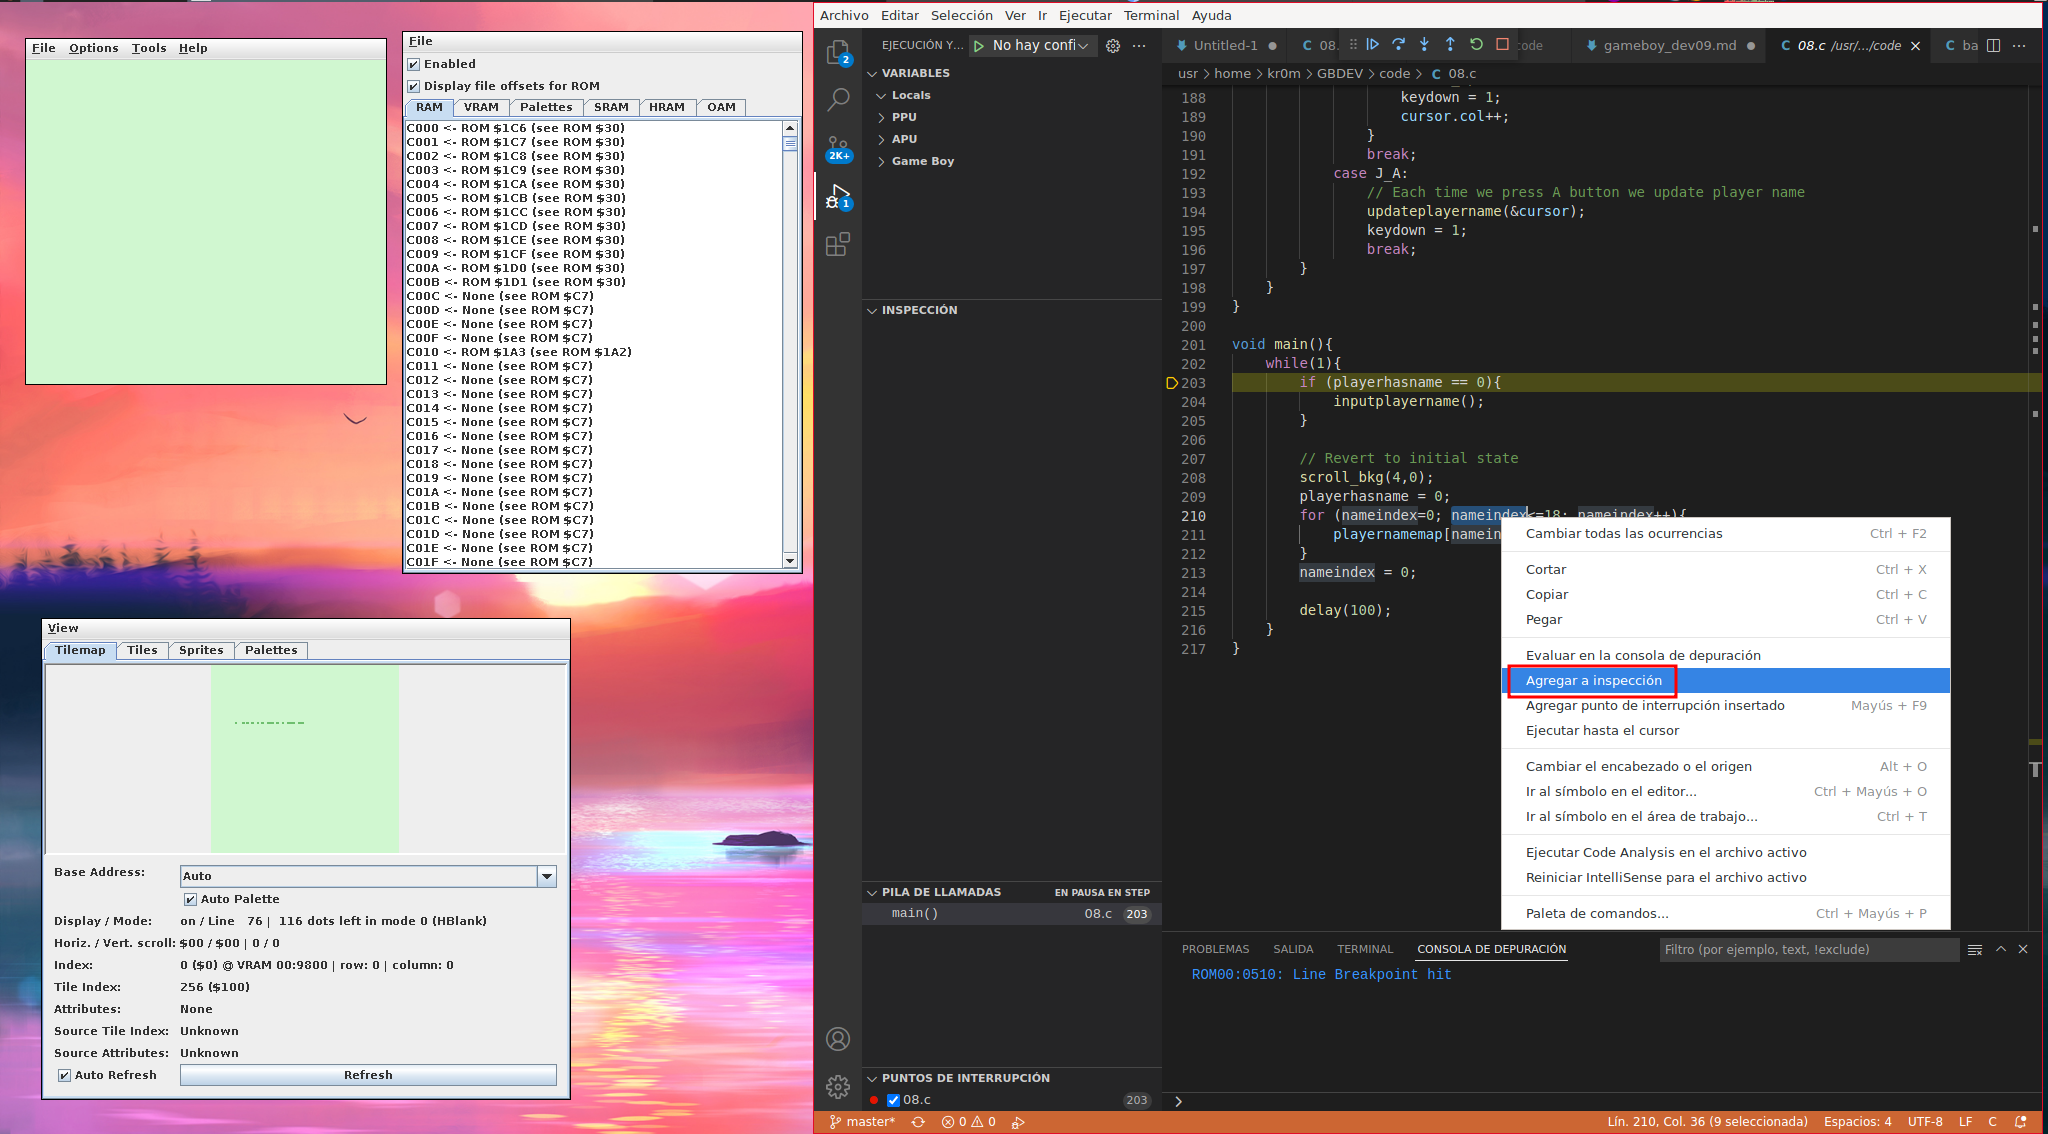
Task: Click the debug Continue button
Action: 1373,45
